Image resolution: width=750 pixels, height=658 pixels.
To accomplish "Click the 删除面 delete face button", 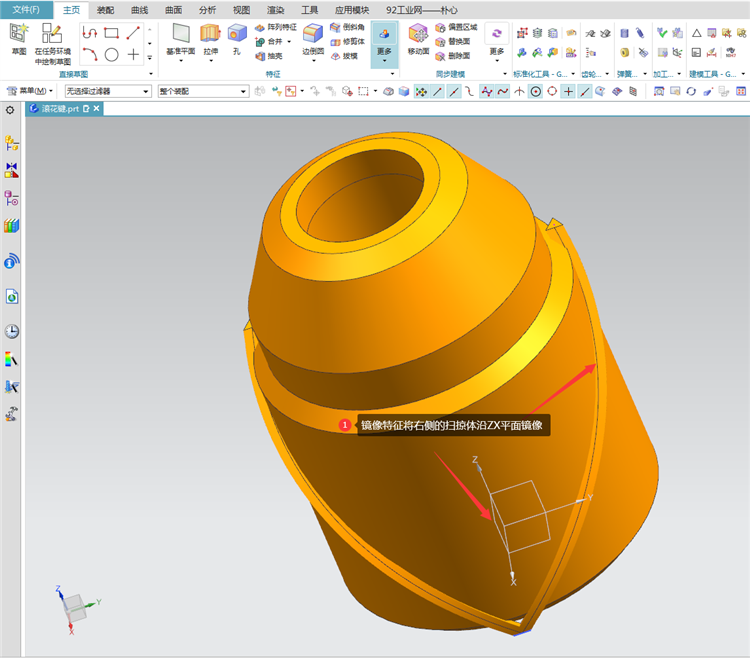I will point(453,56).
